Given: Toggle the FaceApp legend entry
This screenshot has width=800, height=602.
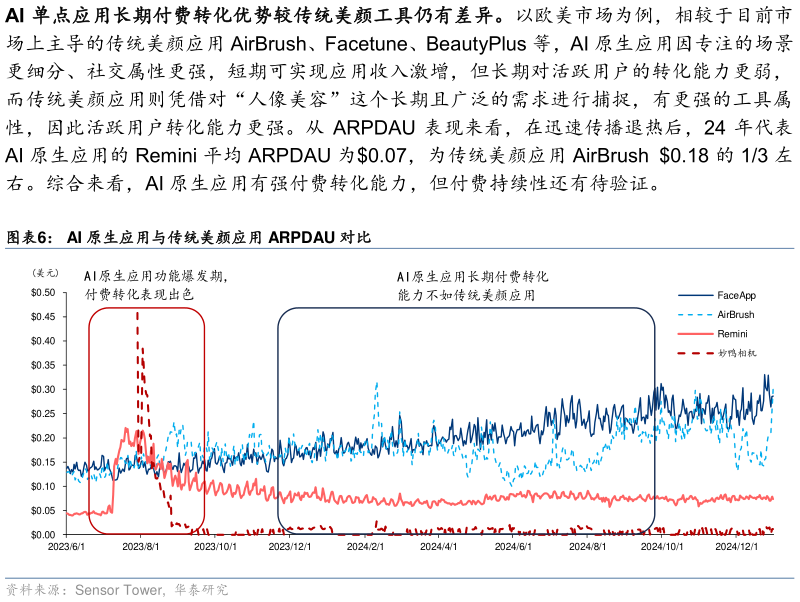Looking at the screenshot, I should tap(736, 295).
